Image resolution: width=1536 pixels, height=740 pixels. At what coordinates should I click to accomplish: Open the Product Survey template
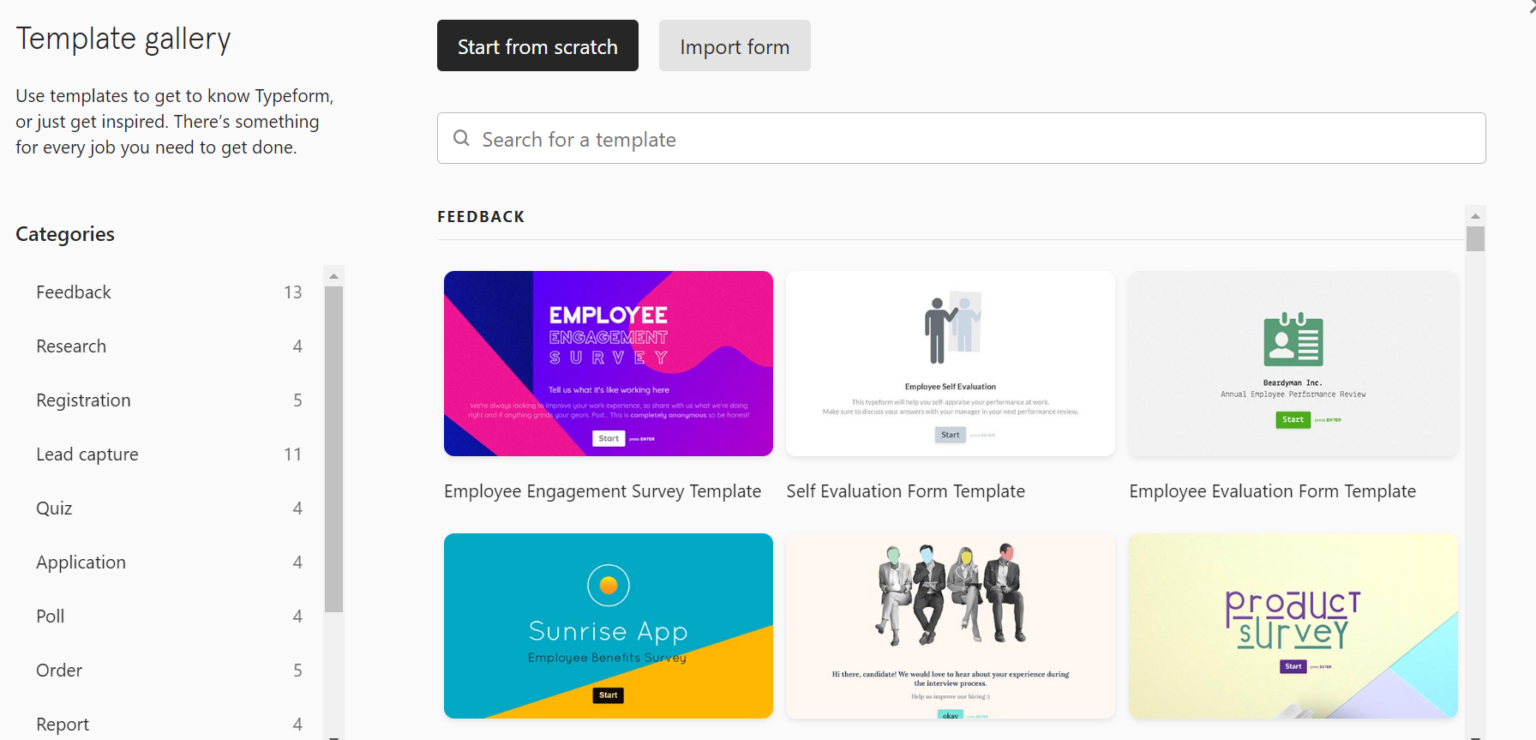1292,626
